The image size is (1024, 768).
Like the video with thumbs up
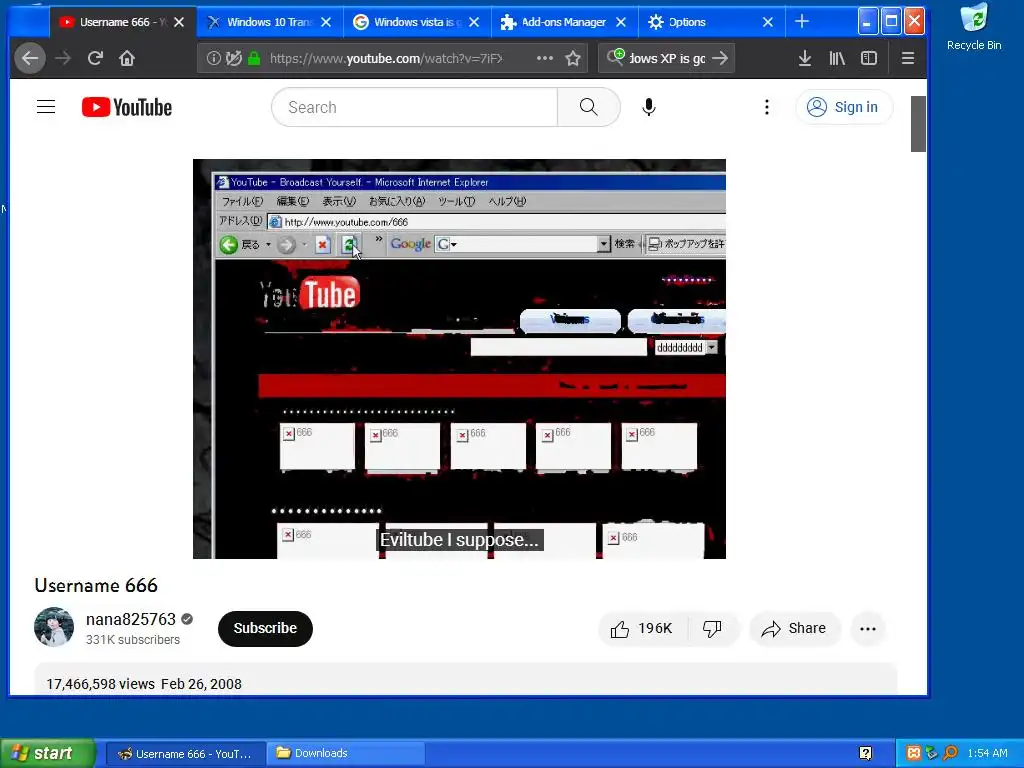(x=641, y=629)
